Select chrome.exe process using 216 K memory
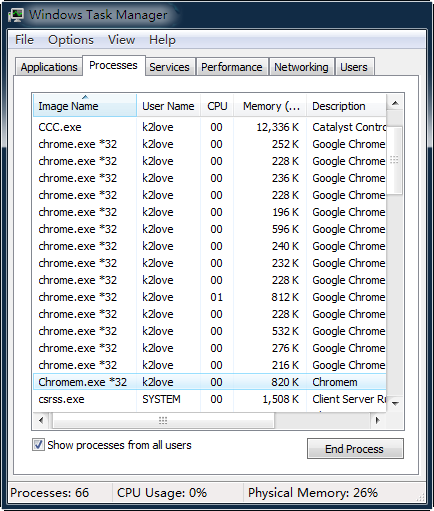 click(x=209, y=365)
